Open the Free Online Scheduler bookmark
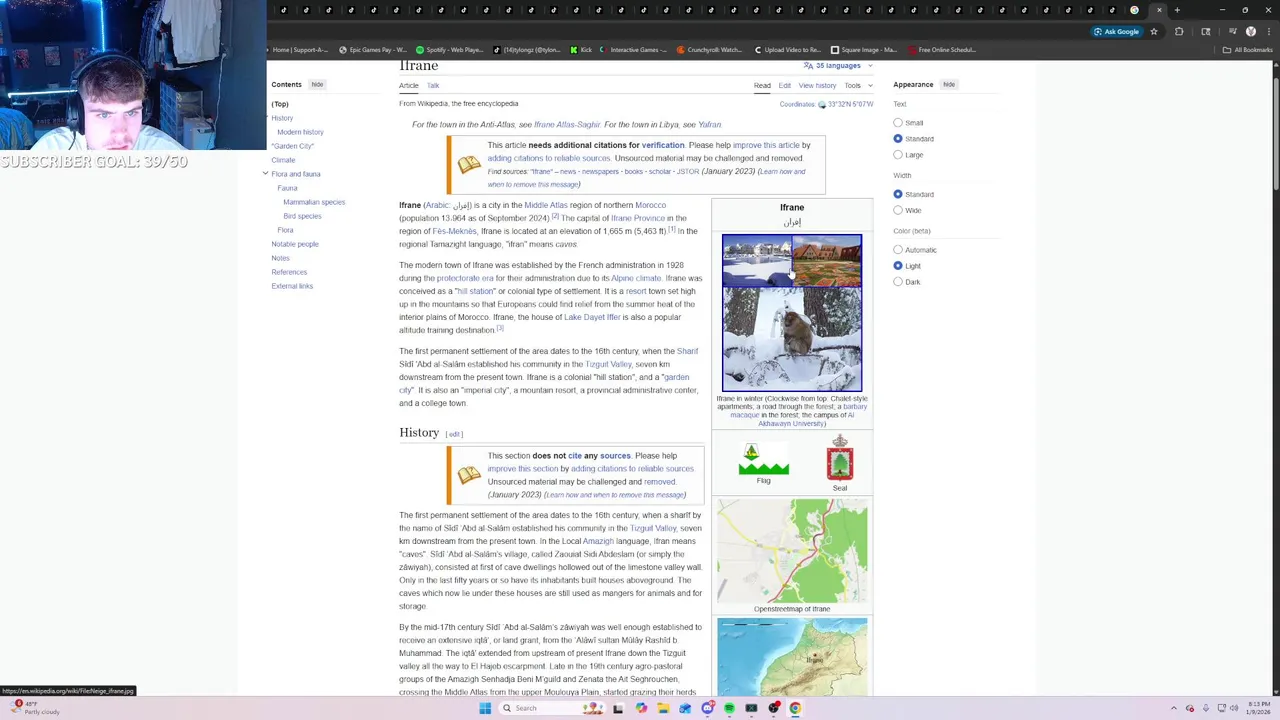 point(941,49)
